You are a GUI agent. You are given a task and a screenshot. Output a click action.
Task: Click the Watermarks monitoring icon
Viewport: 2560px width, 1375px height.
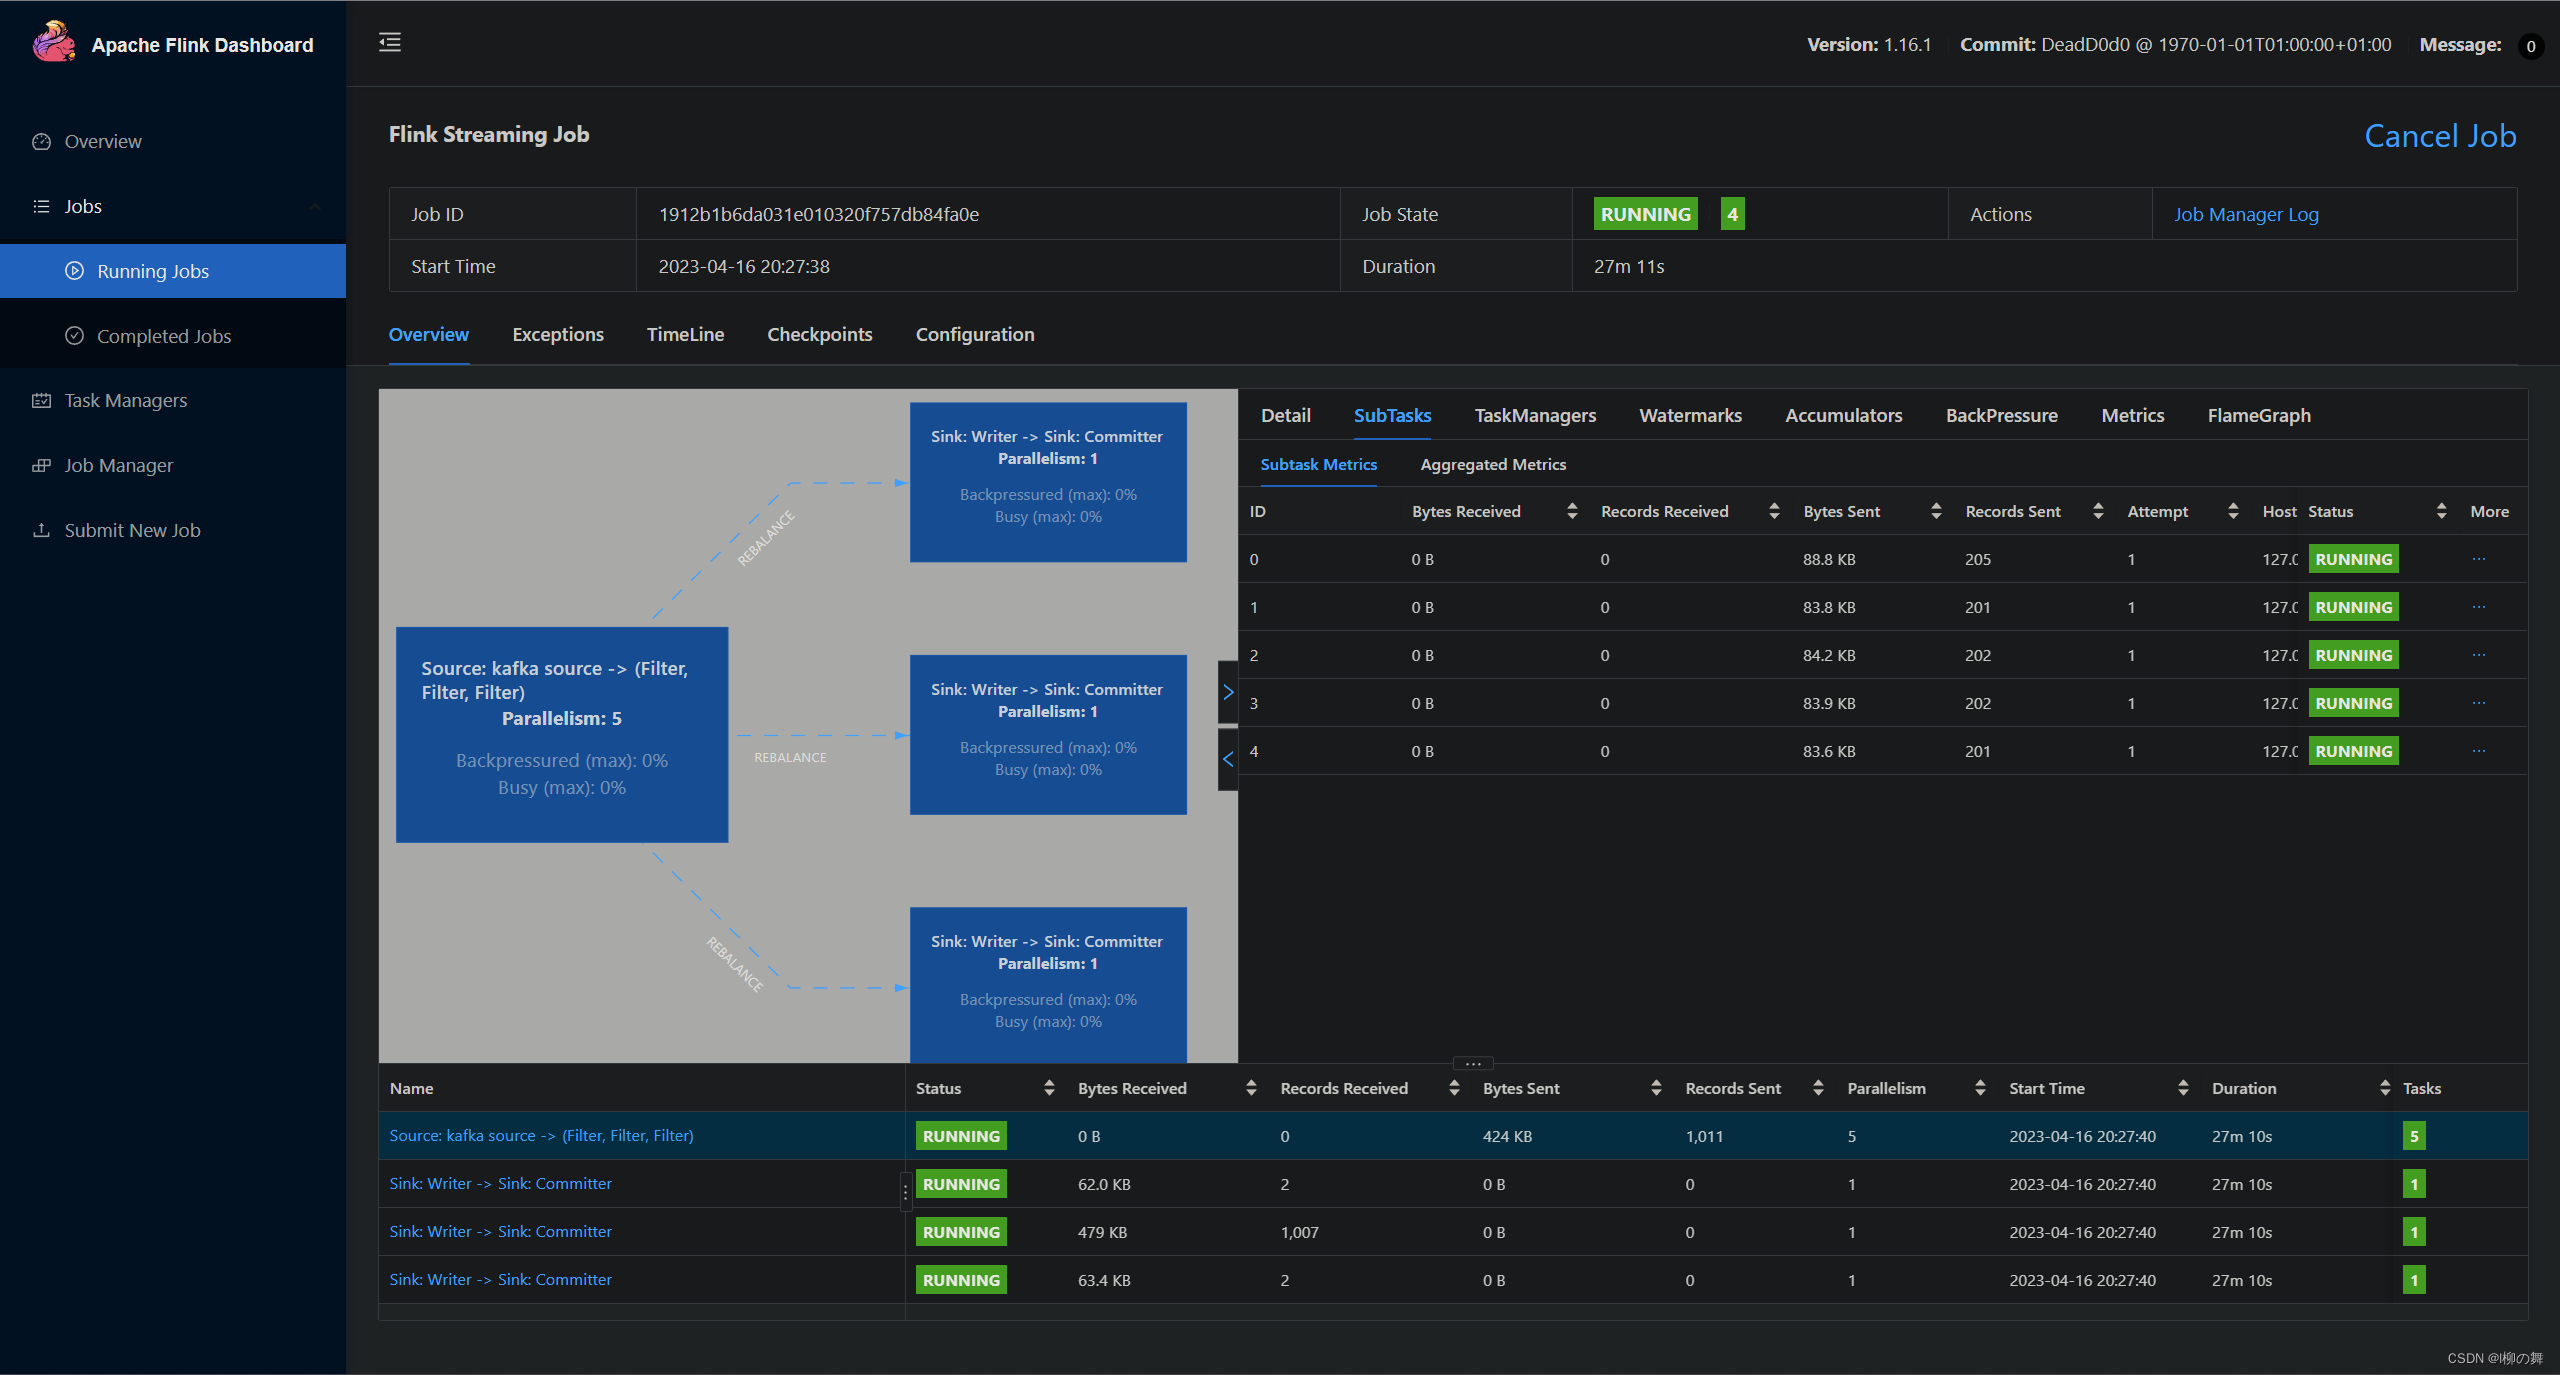[1688, 413]
